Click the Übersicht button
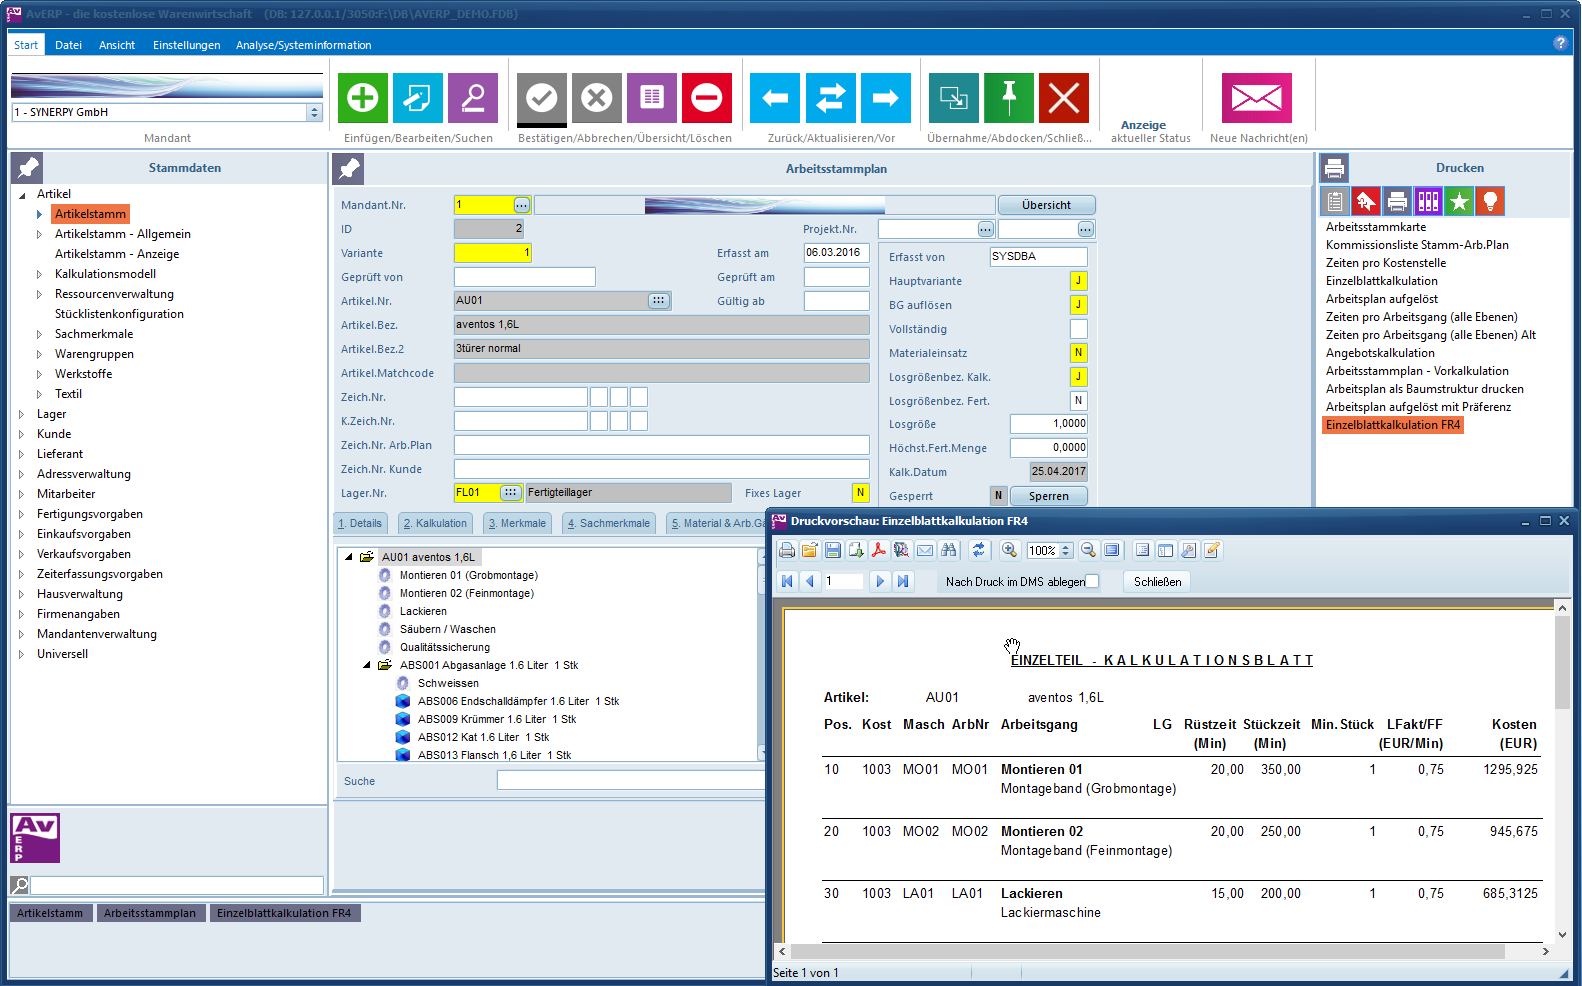This screenshot has width=1582, height=986. pyautogui.click(x=1046, y=205)
